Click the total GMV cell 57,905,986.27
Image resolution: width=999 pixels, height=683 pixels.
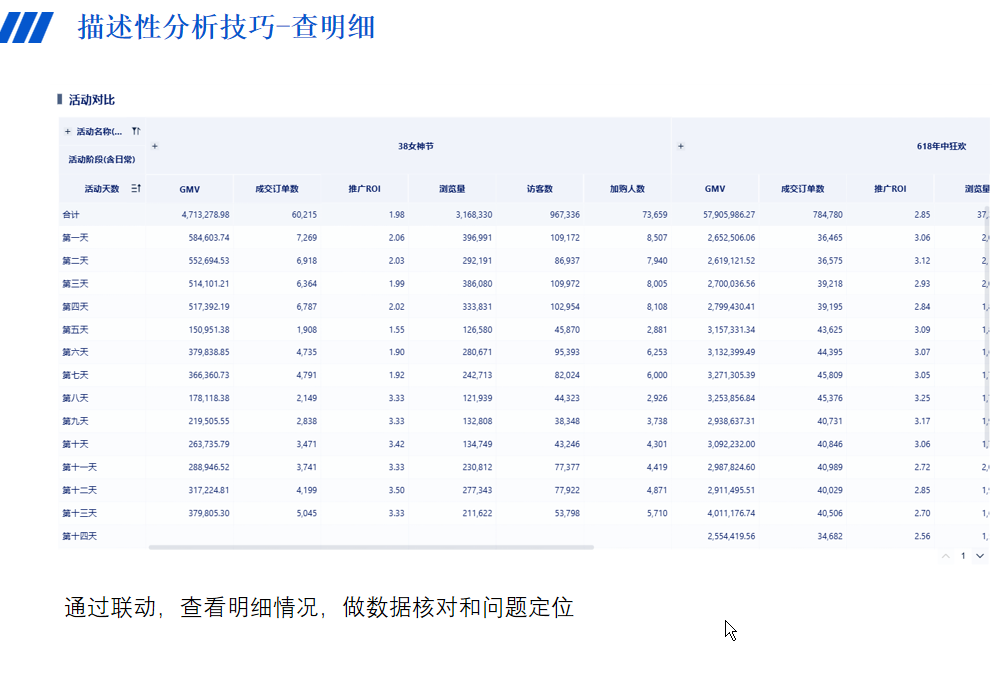pos(729,215)
